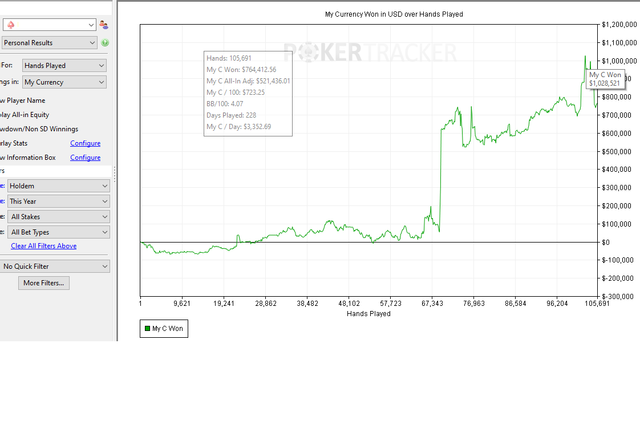Click the Hands: 105,691 info box line
Viewport: 640px width, 444px height.
229,58
